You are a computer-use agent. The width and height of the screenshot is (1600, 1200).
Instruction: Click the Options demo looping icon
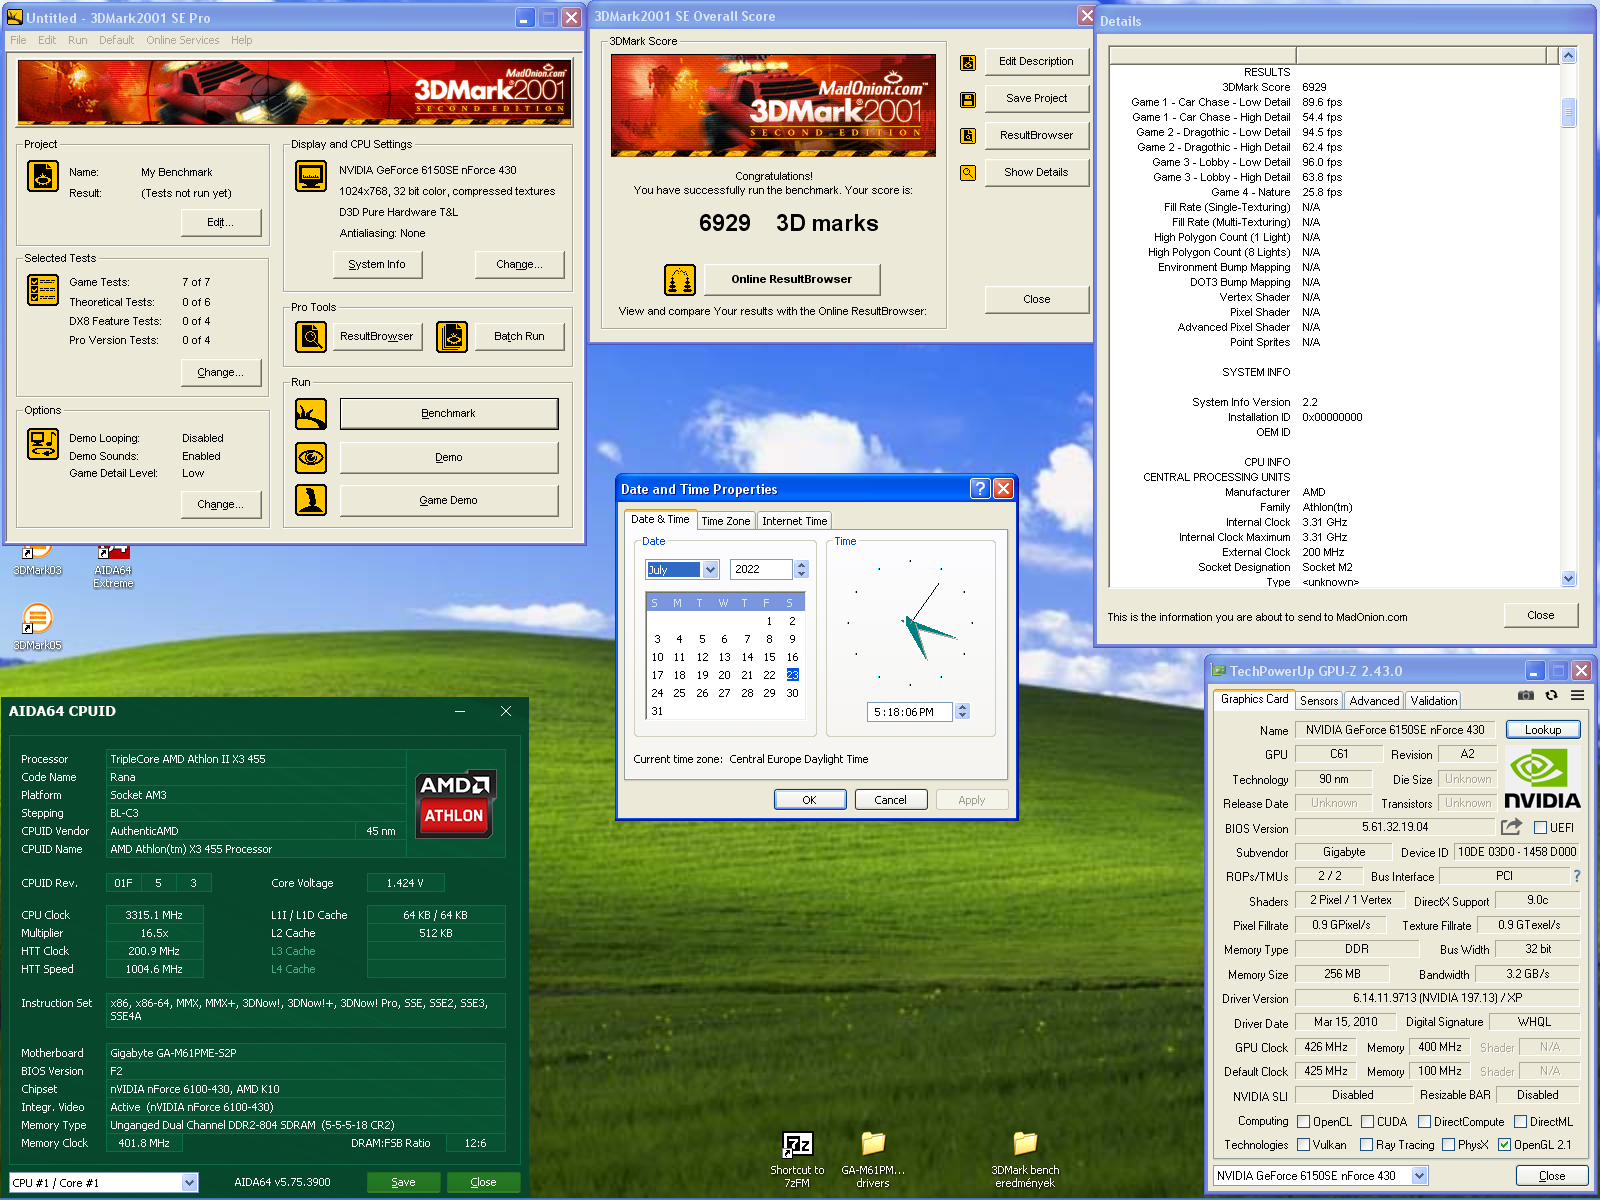pos(43,444)
